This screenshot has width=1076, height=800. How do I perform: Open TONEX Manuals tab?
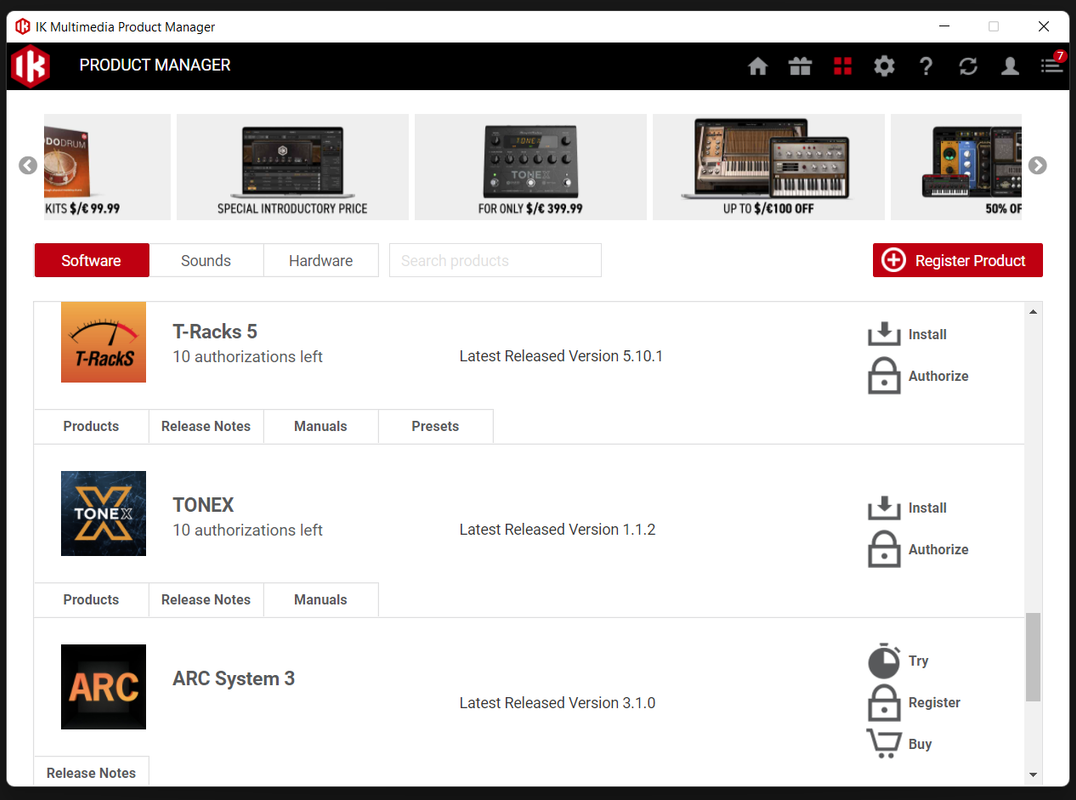coord(320,600)
